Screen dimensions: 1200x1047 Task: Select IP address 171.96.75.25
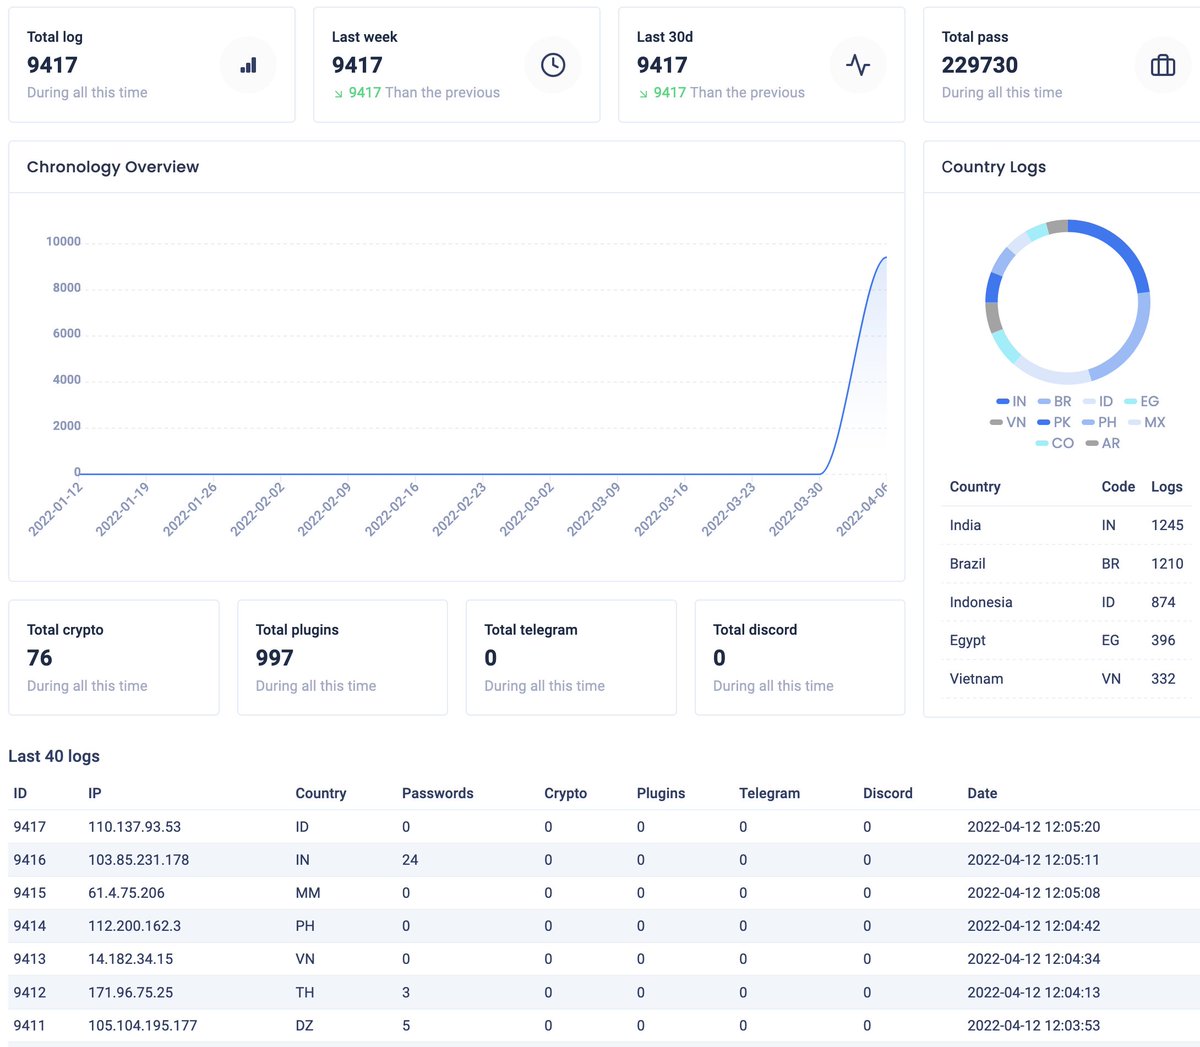tap(131, 993)
